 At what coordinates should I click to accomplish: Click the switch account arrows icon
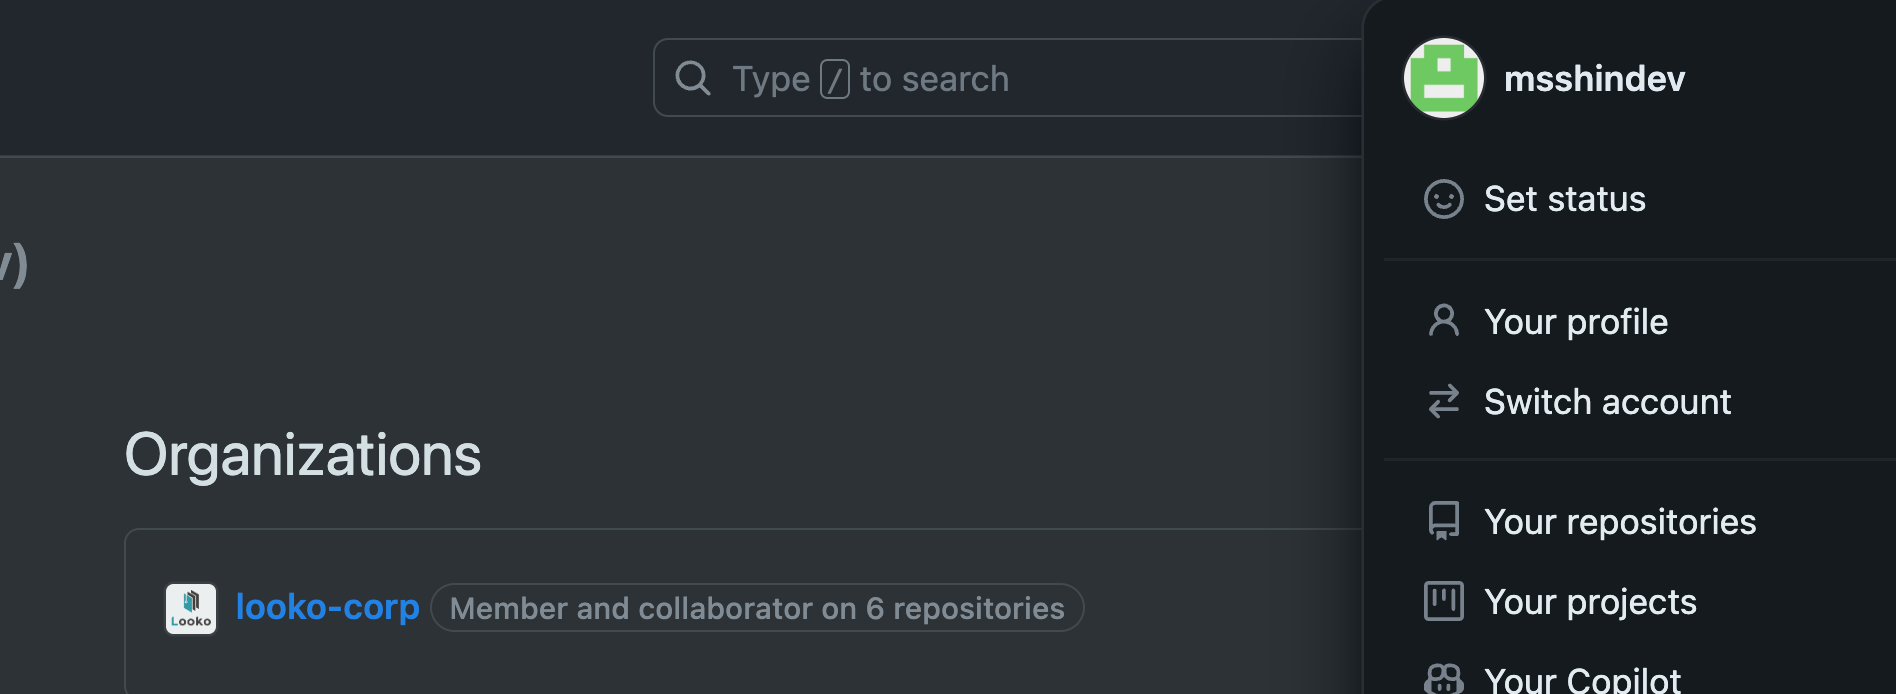[x=1443, y=401]
